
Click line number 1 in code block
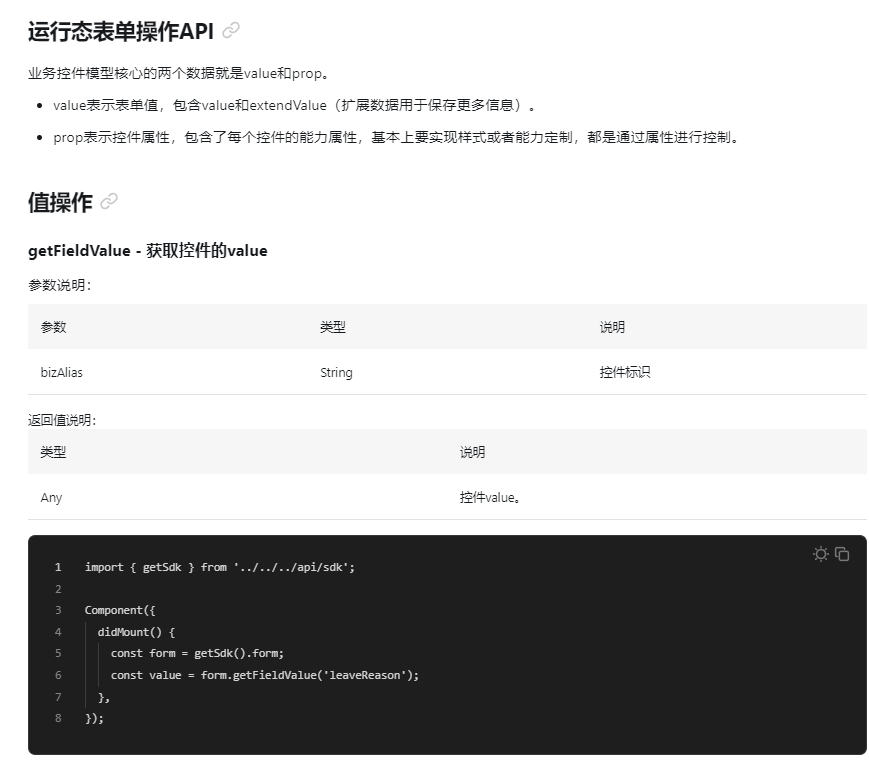click(x=58, y=567)
